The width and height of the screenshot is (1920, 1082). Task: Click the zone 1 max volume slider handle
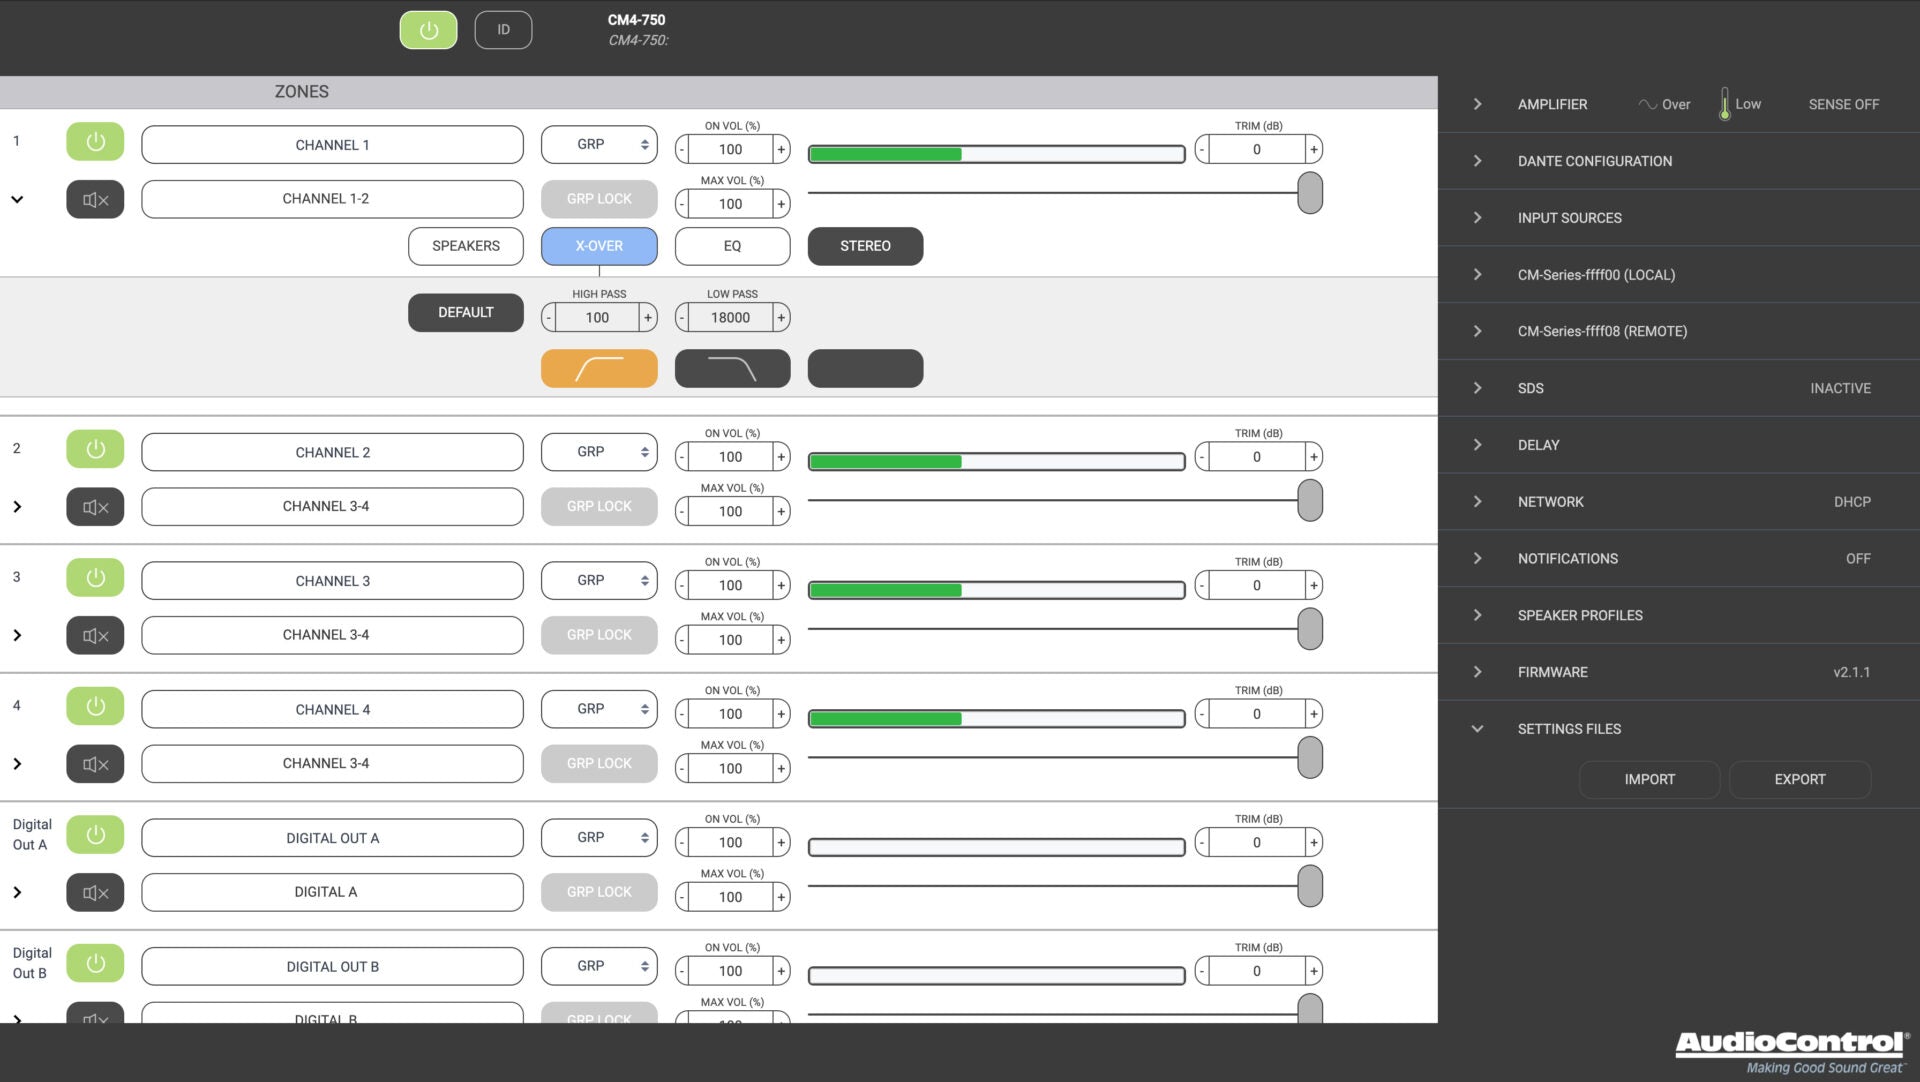click(x=1309, y=193)
